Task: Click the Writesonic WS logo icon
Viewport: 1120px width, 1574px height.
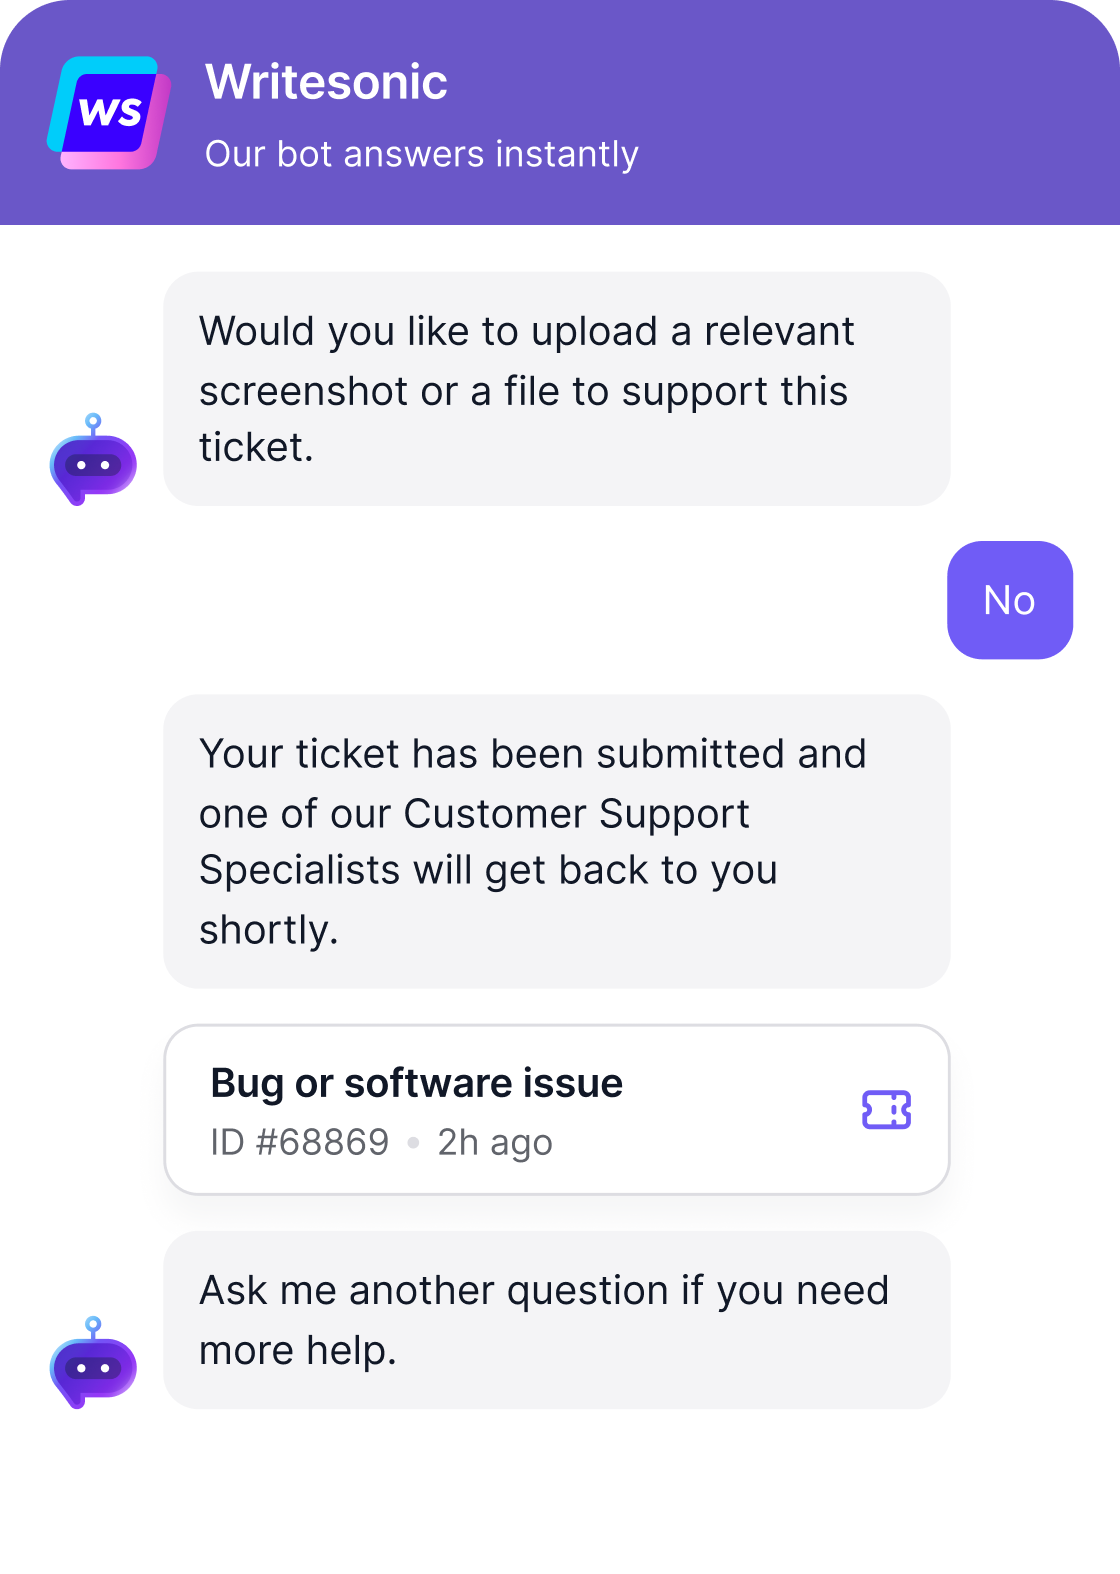Action: point(108,113)
